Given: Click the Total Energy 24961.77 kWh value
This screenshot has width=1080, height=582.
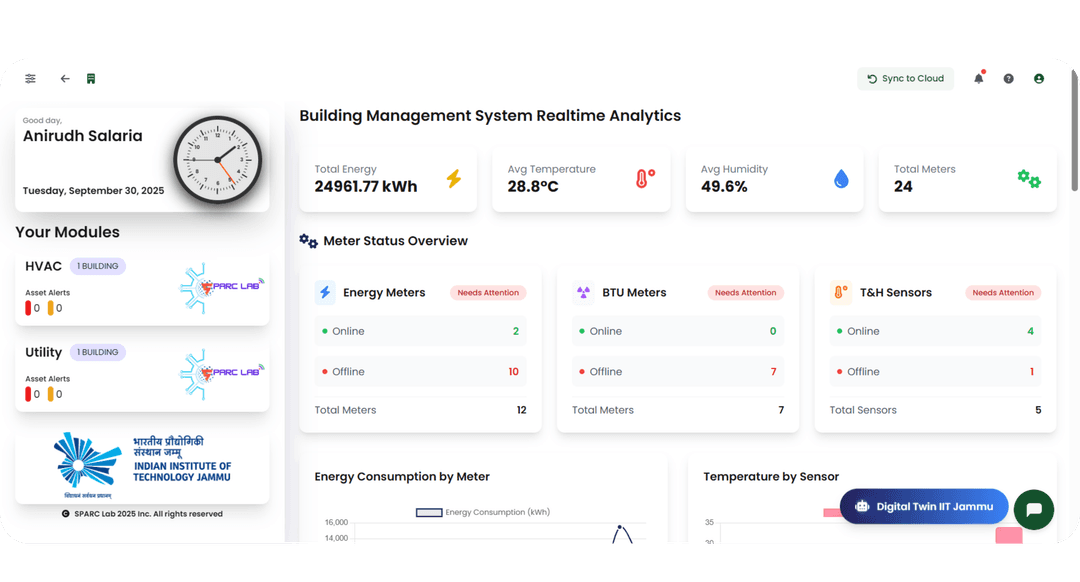Looking at the screenshot, I should [x=366, y=187].
